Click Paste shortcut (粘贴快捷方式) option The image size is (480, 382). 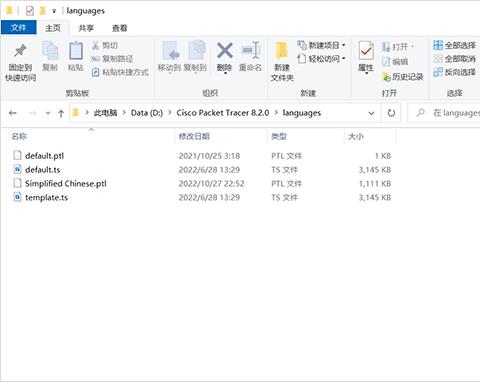pyautogui.click(x=120, y=72)
